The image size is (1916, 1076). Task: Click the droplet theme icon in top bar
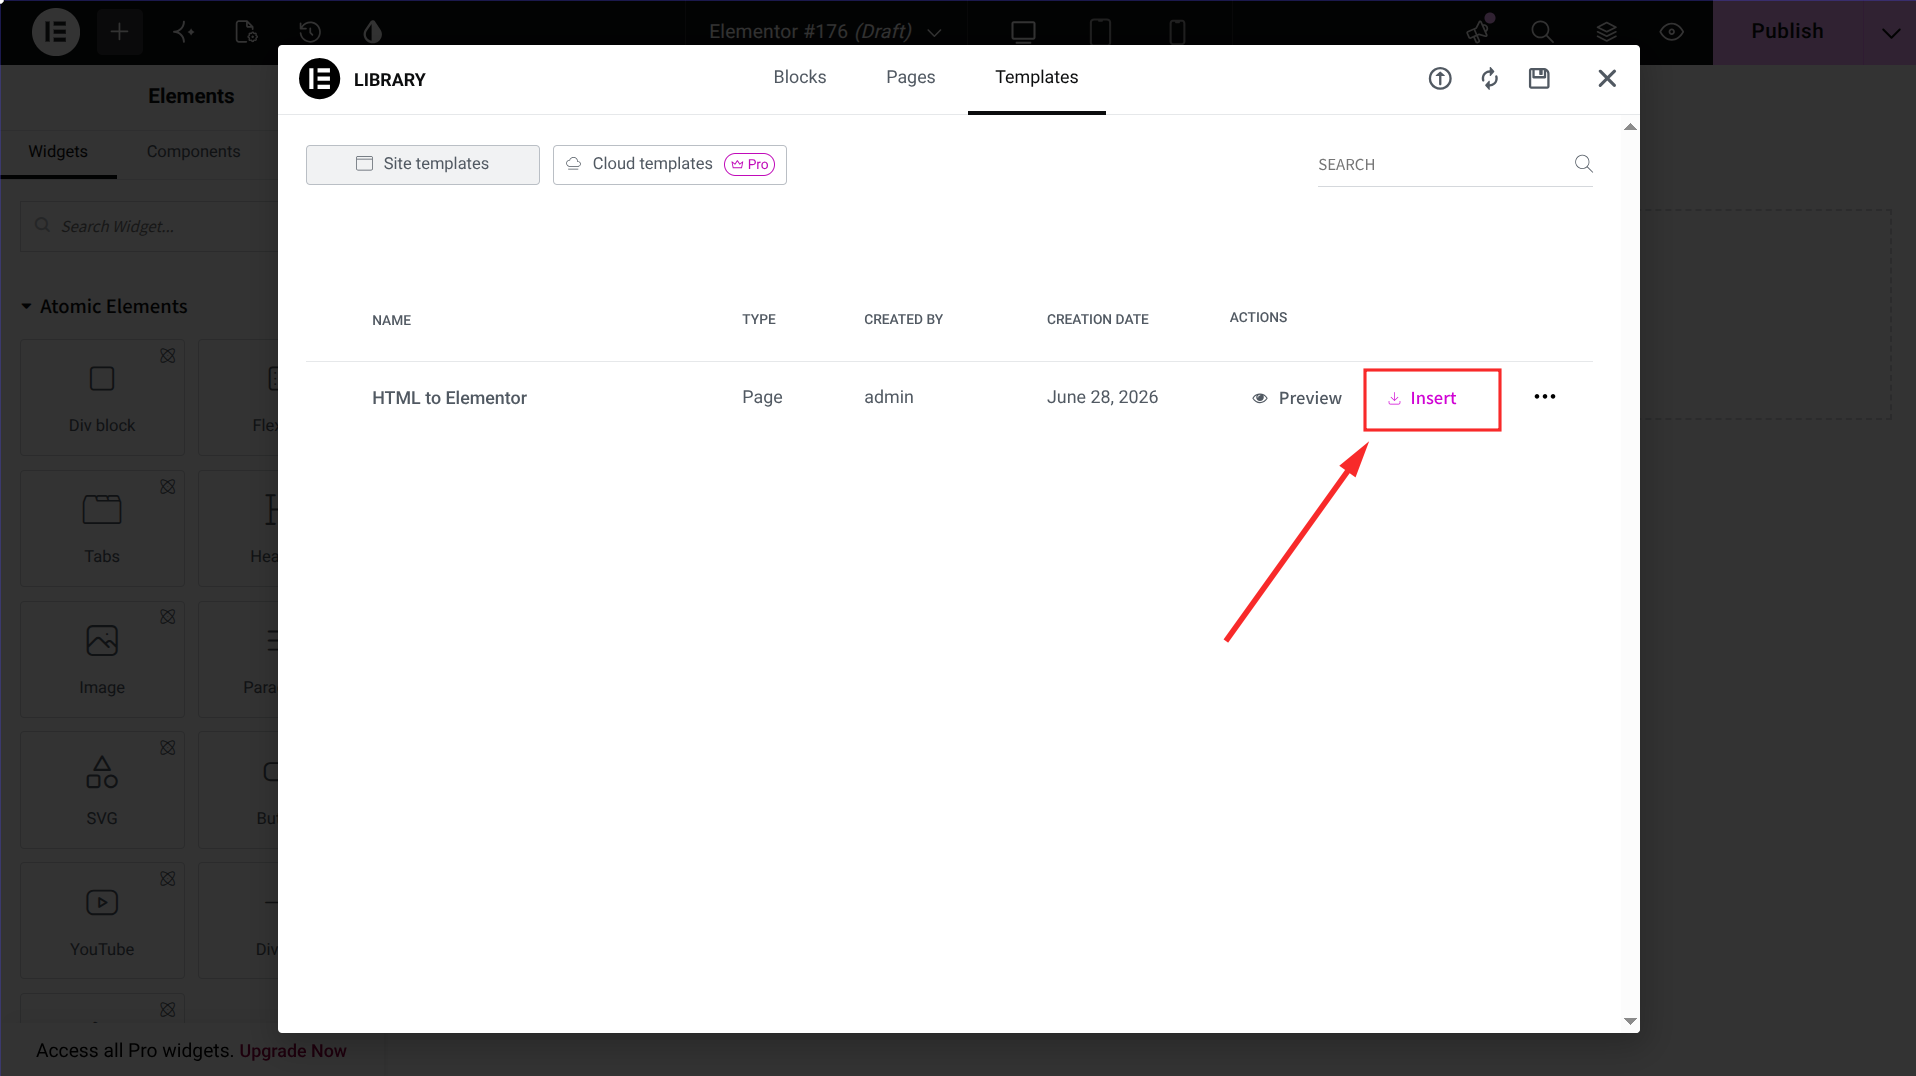point(373,32)
